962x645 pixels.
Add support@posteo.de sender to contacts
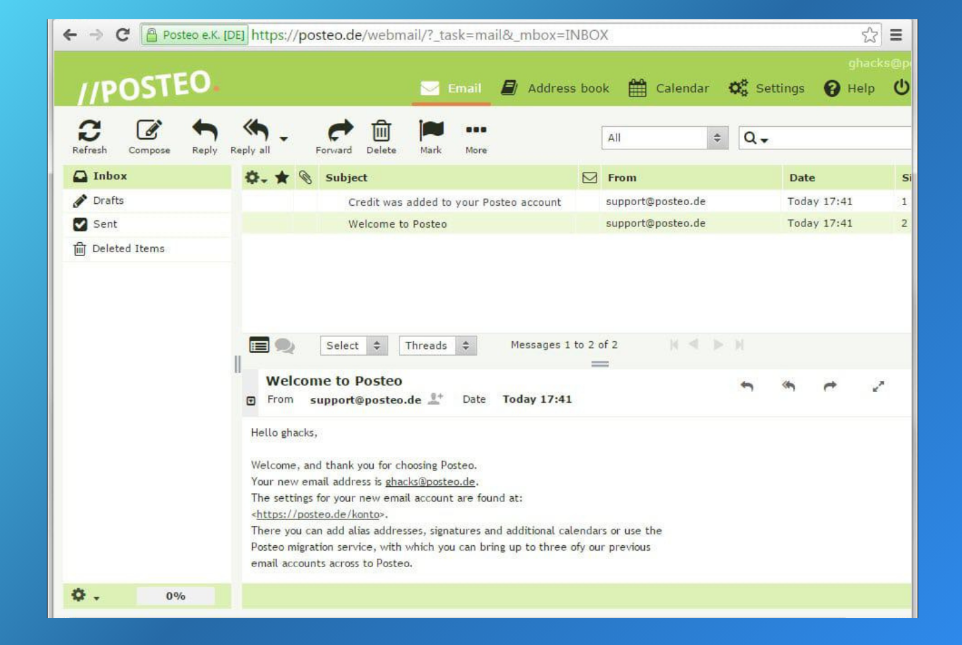(435, 399)
